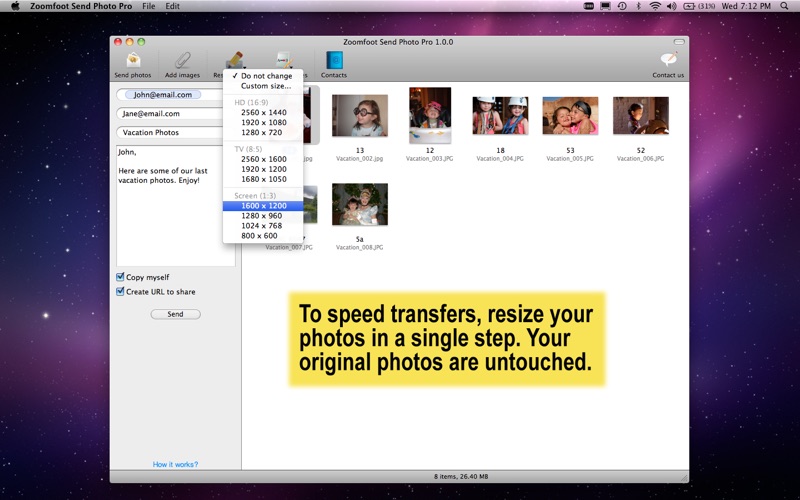Click the John@email.com recipient token
800x500 pixels.
[x=163, y=94]
